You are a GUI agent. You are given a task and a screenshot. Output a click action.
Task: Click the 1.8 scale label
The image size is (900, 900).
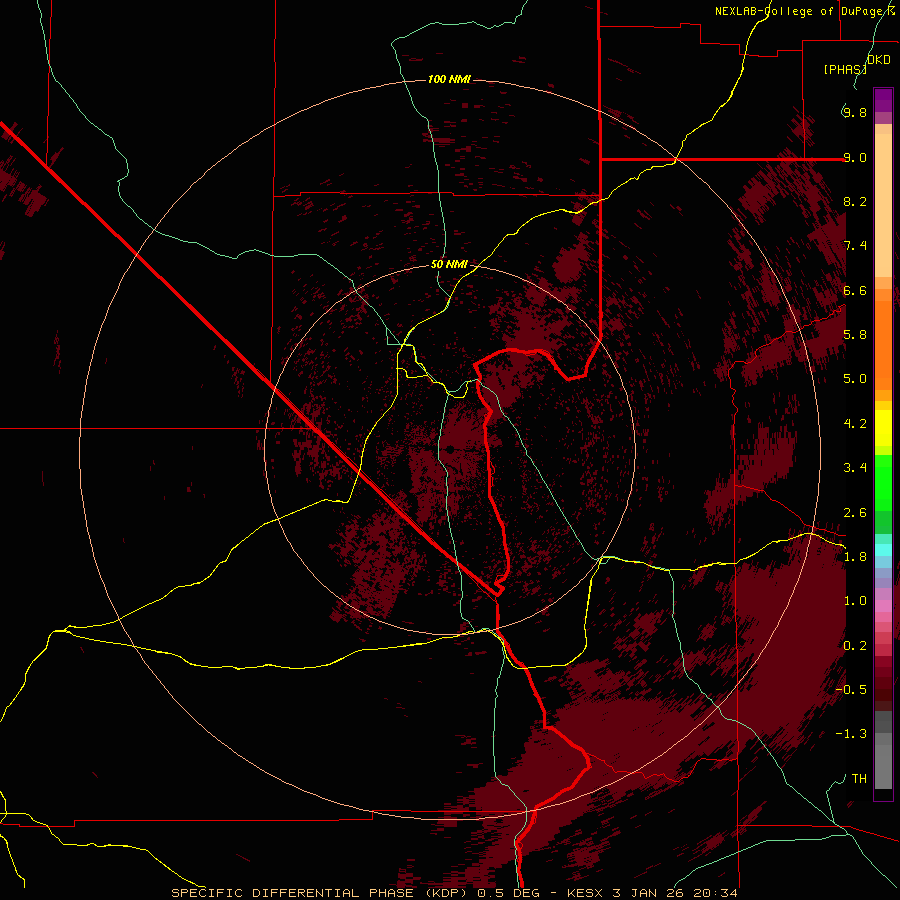click(854, 557)
